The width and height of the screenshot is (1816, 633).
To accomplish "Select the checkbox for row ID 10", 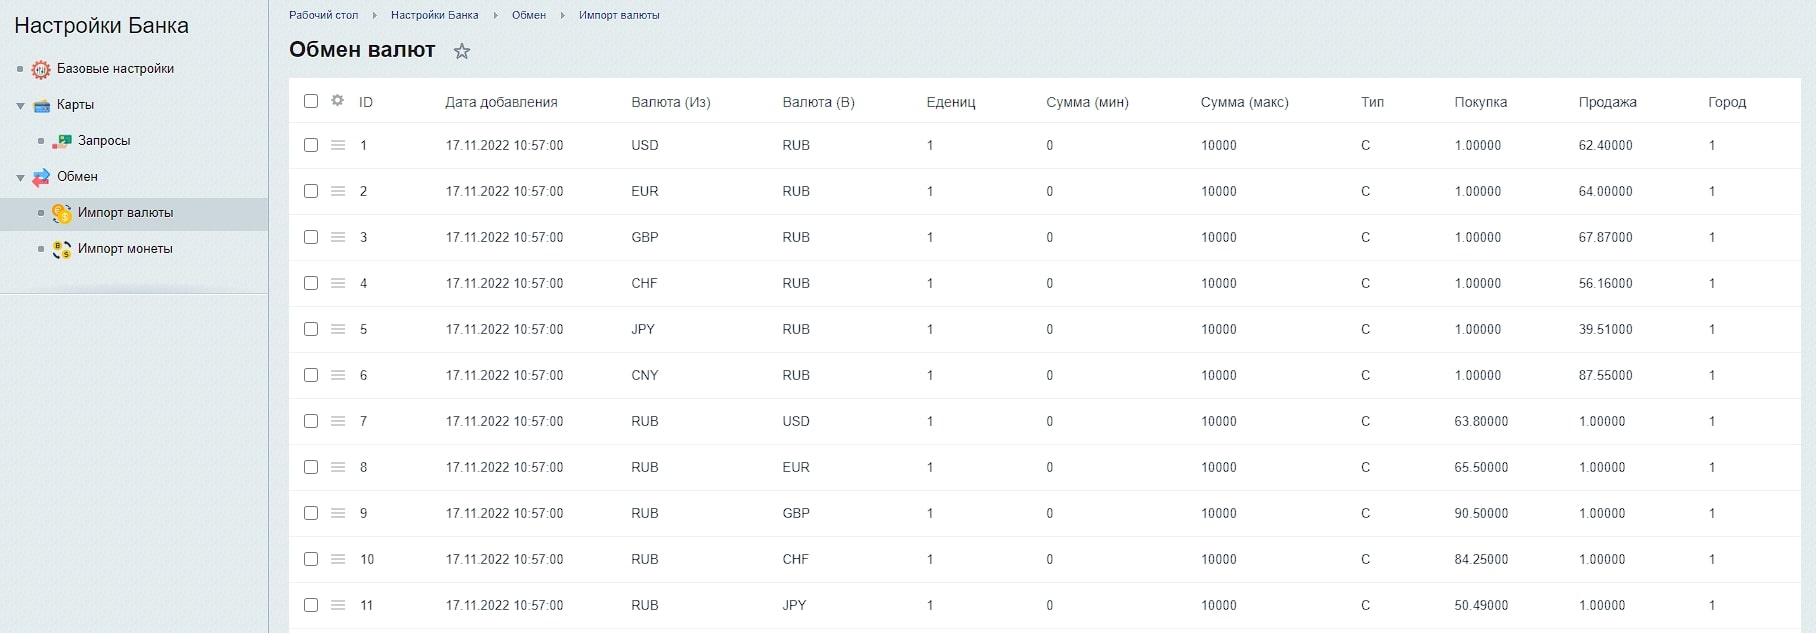I will (311, 560).
